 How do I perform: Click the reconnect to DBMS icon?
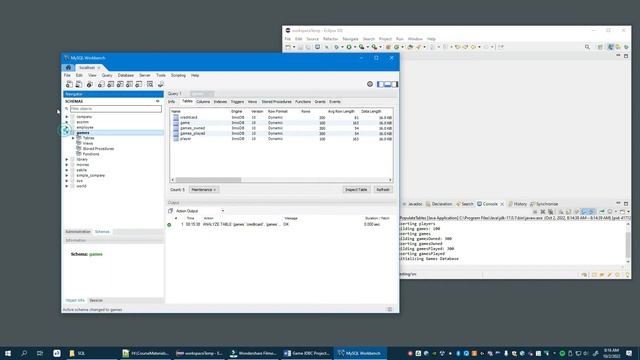pos(161,84)
